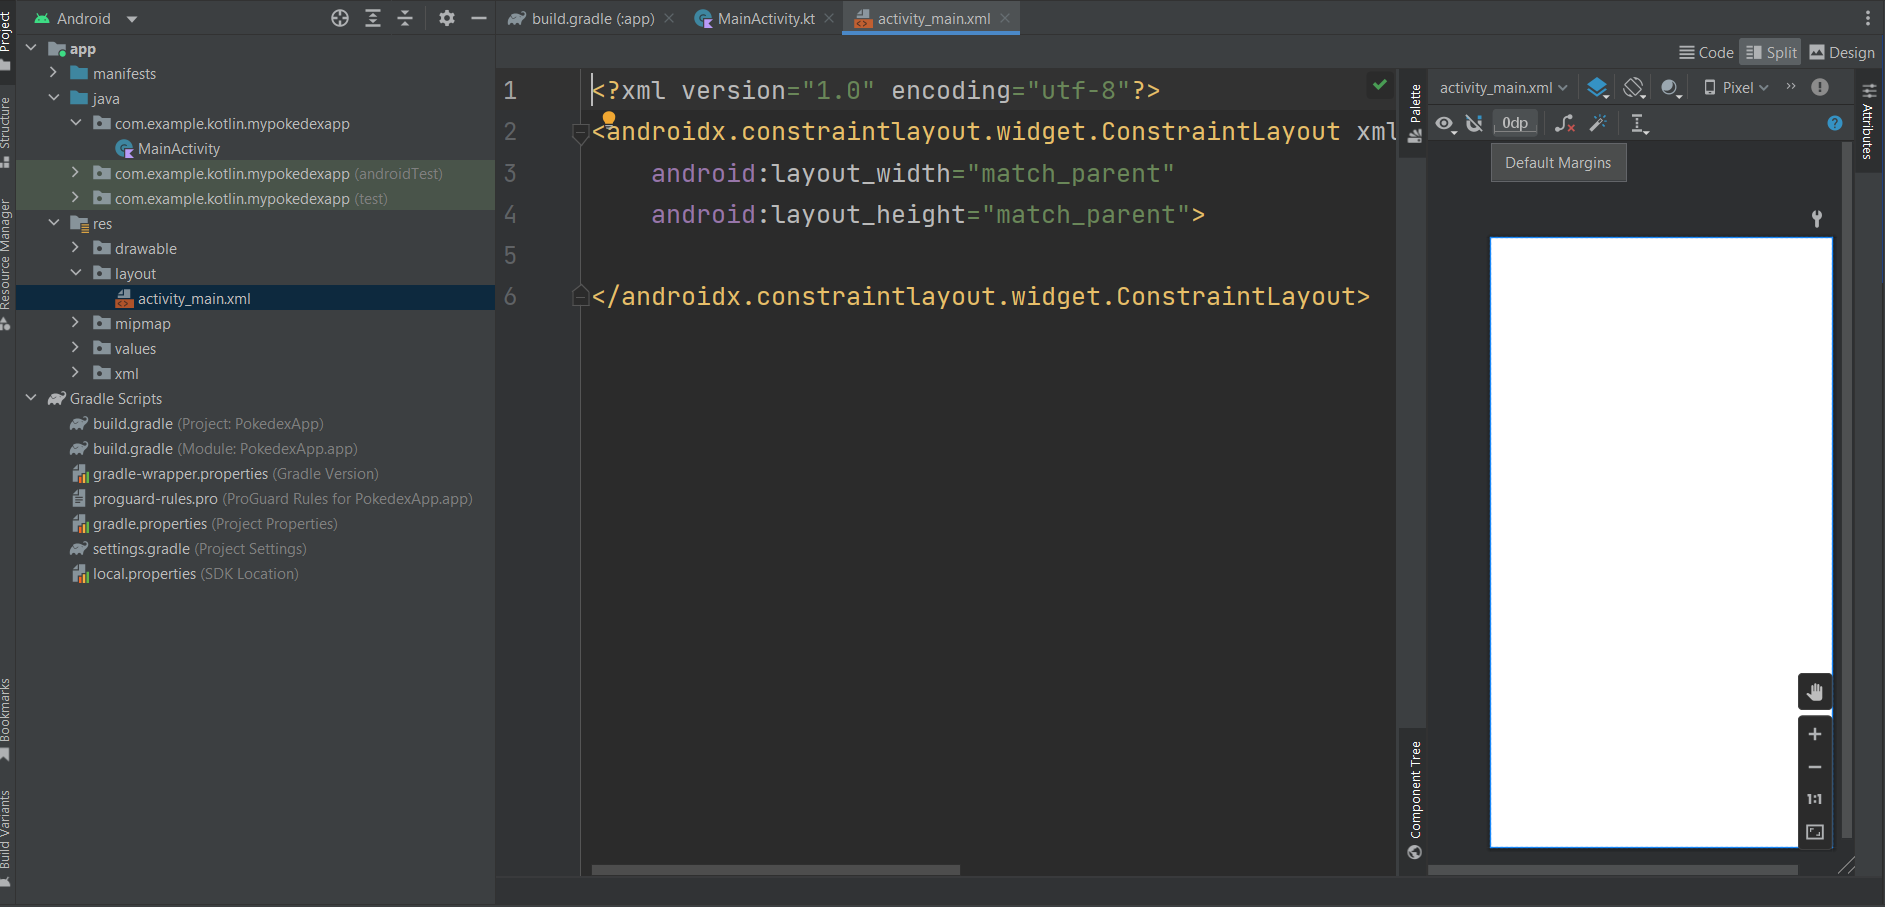The image size is (1885, 907).
Task: Collapse all project tree nodes
Action: [x=405, y=18]
